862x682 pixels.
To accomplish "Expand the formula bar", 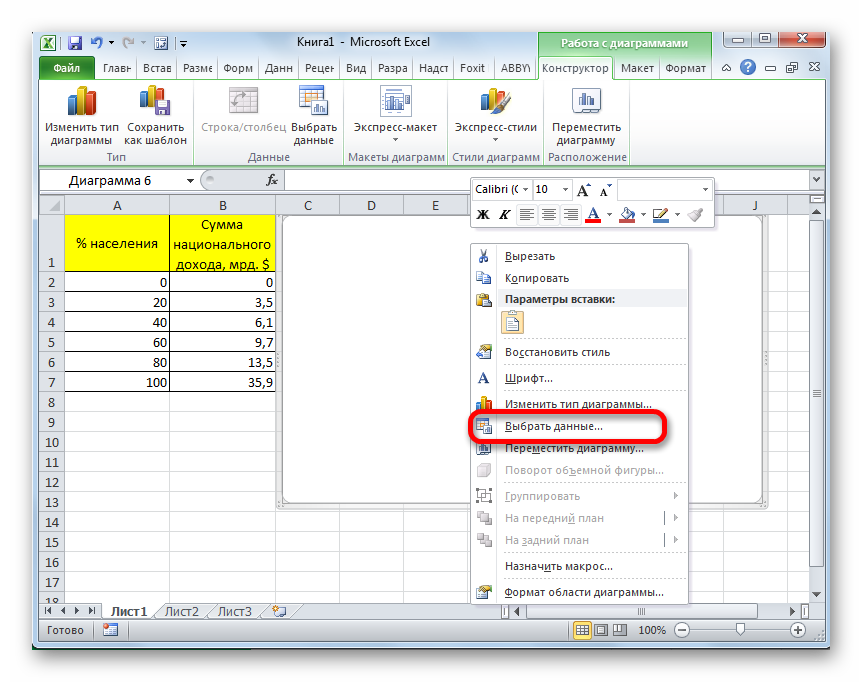I will pyautogui.click(x=816, y=179).
